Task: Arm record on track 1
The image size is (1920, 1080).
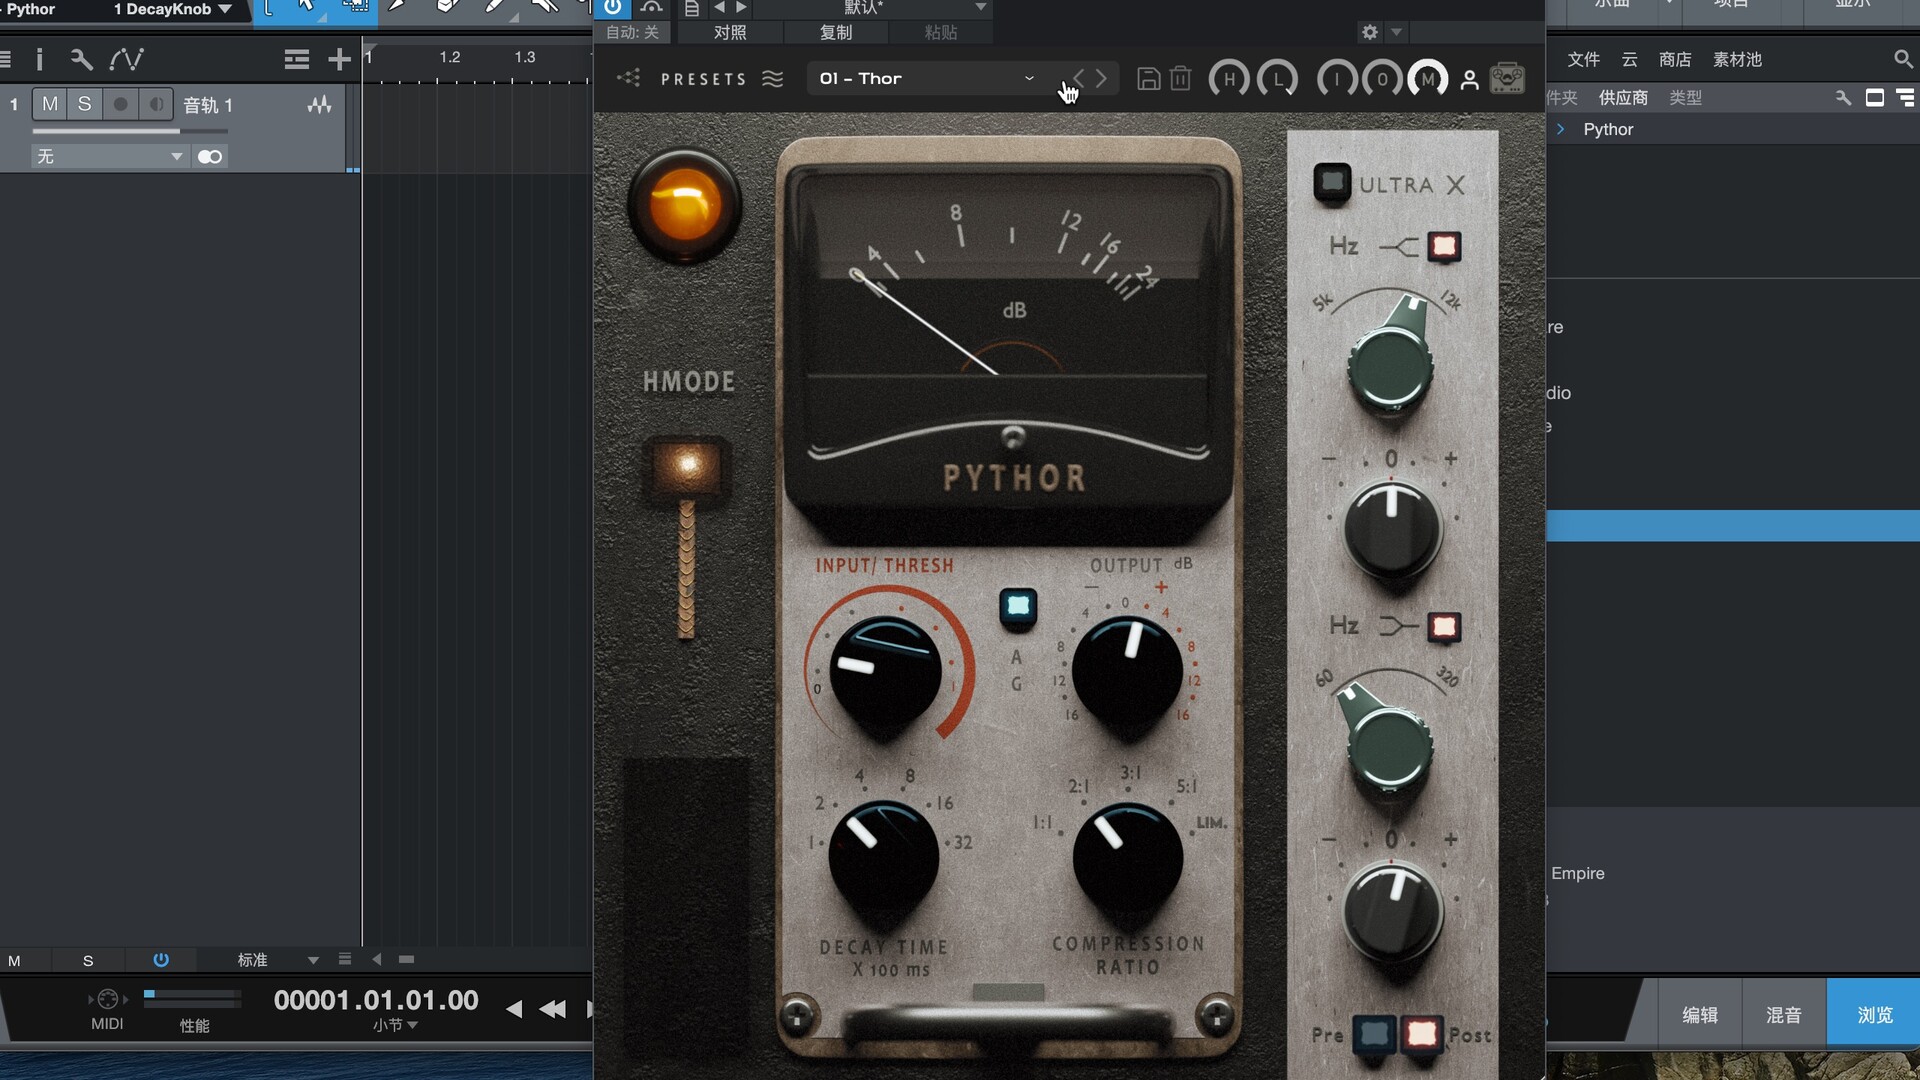Action: click(120, 104)
